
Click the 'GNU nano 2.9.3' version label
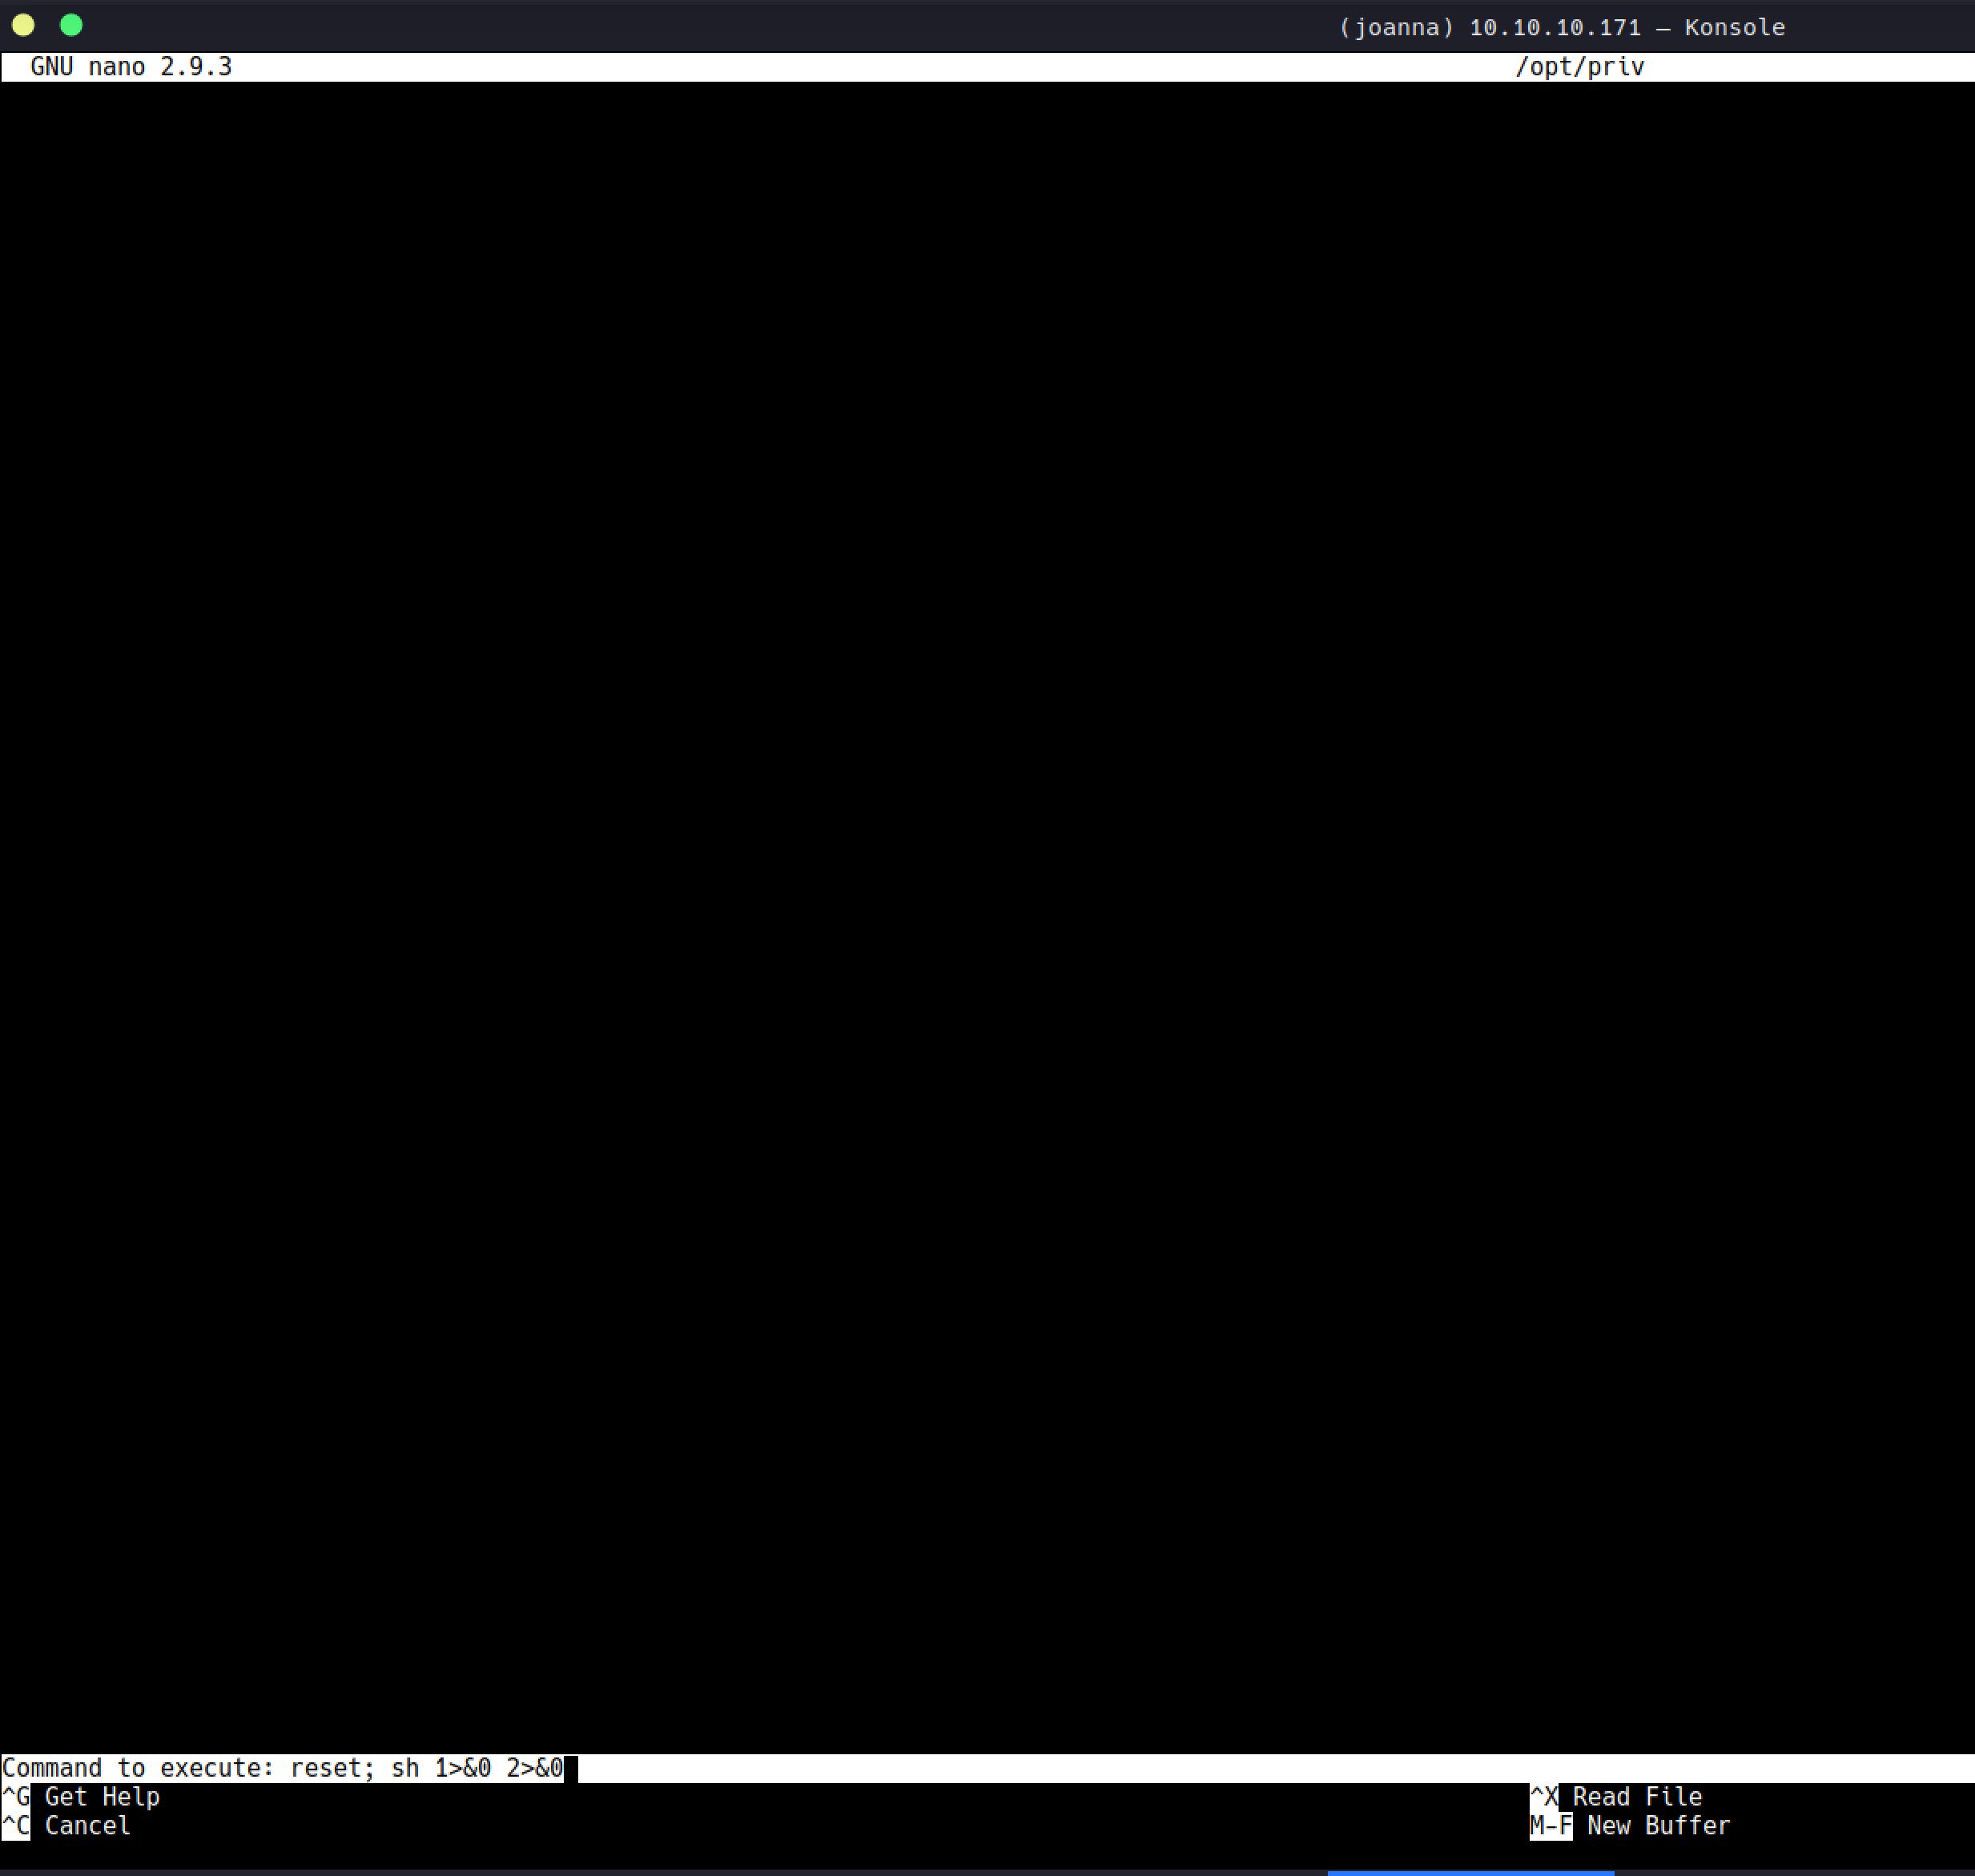click(131, 67)
